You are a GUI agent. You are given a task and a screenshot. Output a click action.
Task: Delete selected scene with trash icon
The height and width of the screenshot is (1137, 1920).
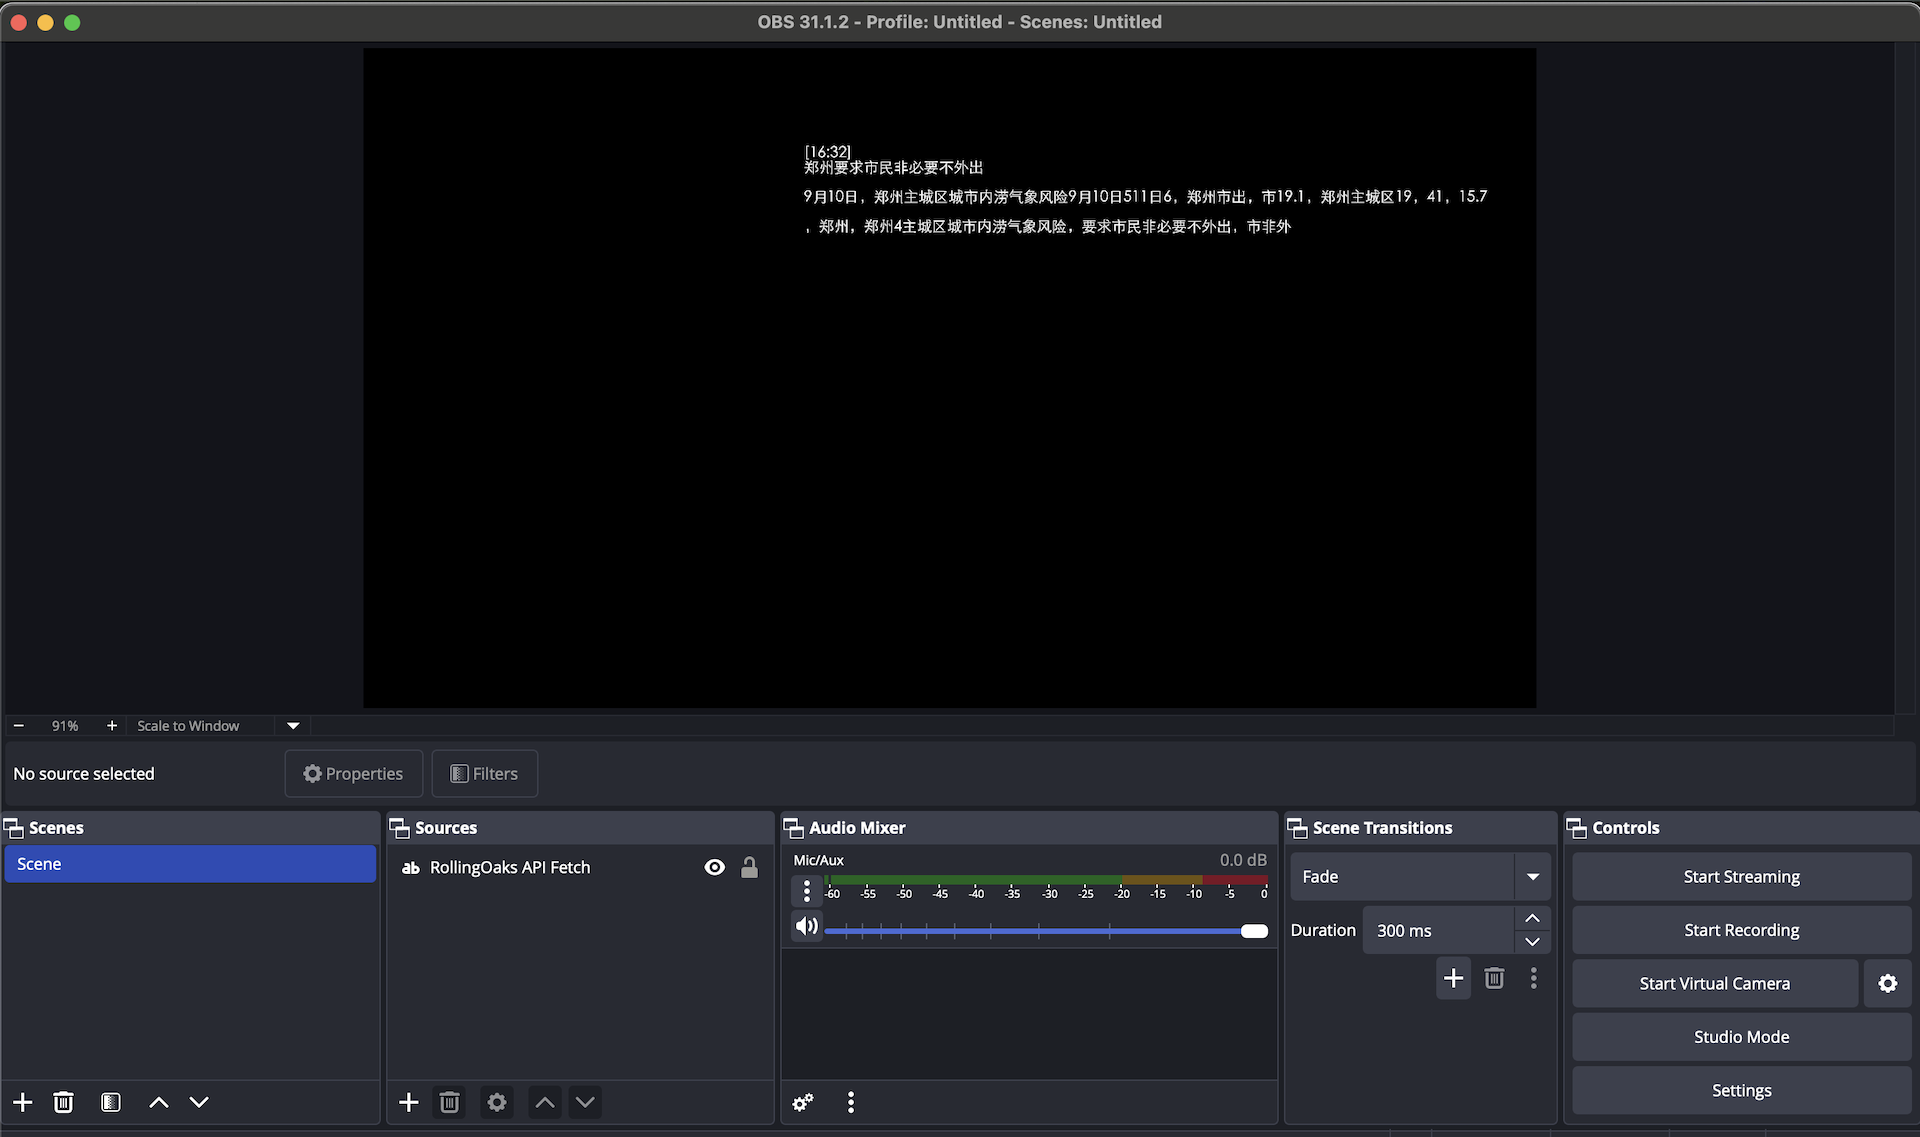(63, 1102)
